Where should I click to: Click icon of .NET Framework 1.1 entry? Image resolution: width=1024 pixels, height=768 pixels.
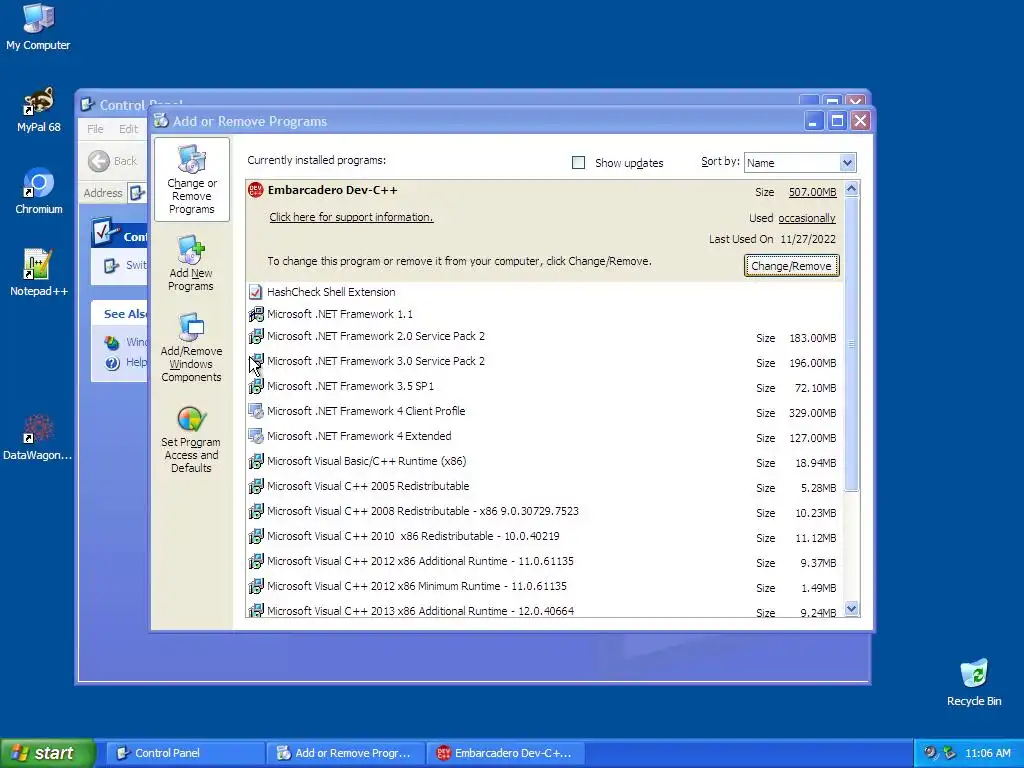(256, 314)
